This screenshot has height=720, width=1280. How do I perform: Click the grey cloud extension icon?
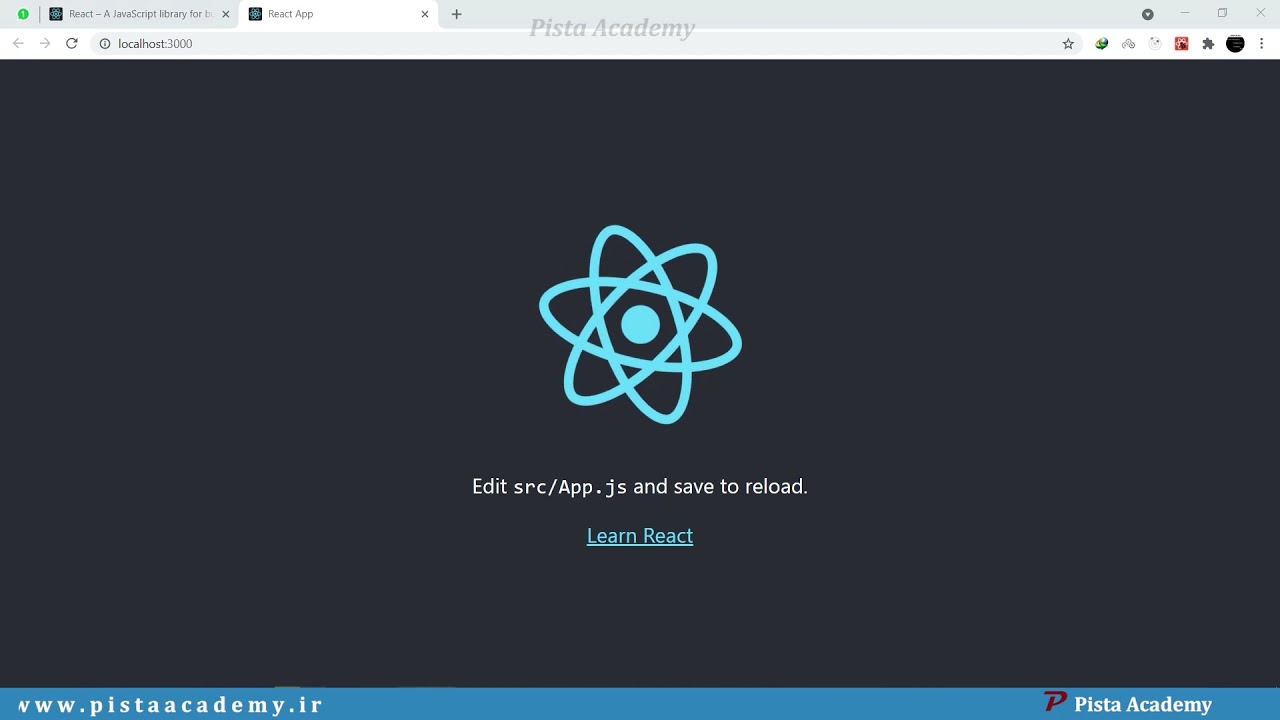1128,44
